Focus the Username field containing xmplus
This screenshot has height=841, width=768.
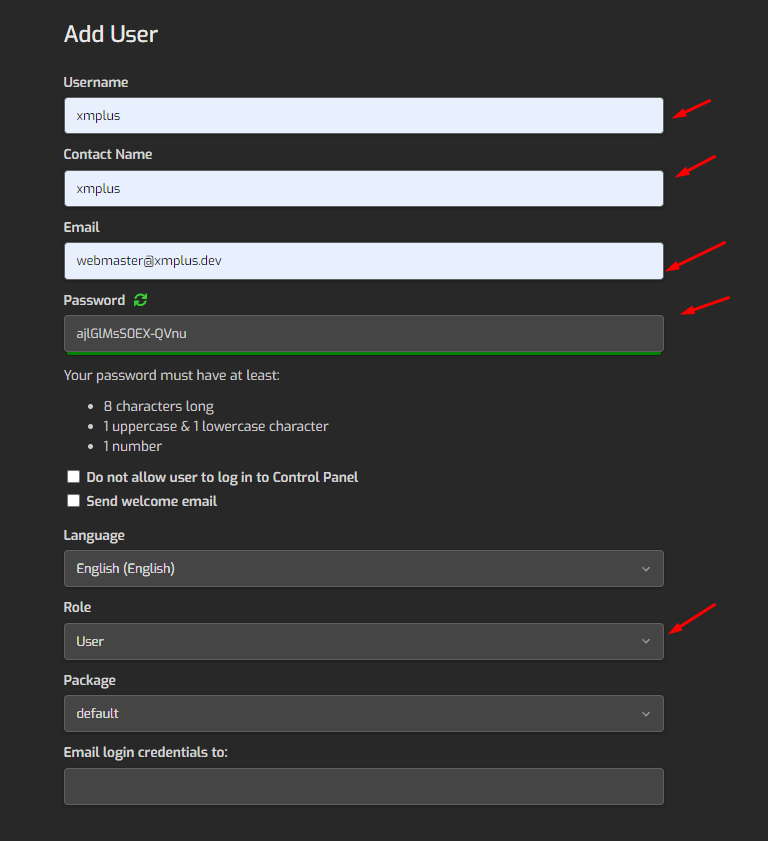(363, 116)
